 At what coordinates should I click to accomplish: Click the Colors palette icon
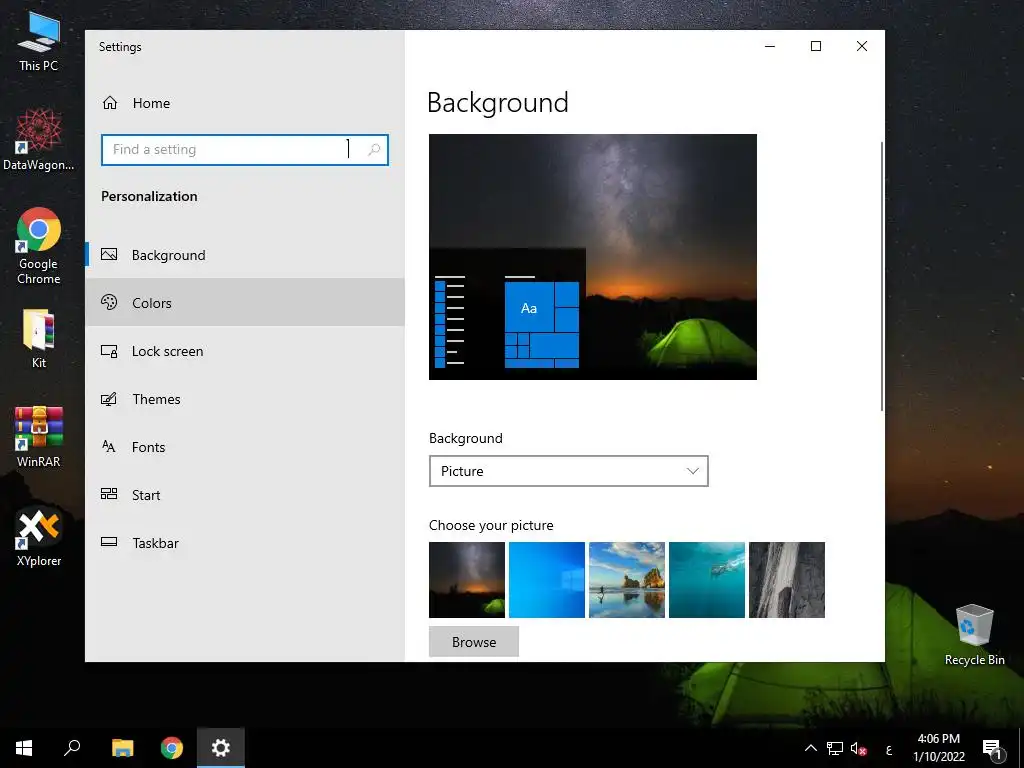(x=109, y=302)
